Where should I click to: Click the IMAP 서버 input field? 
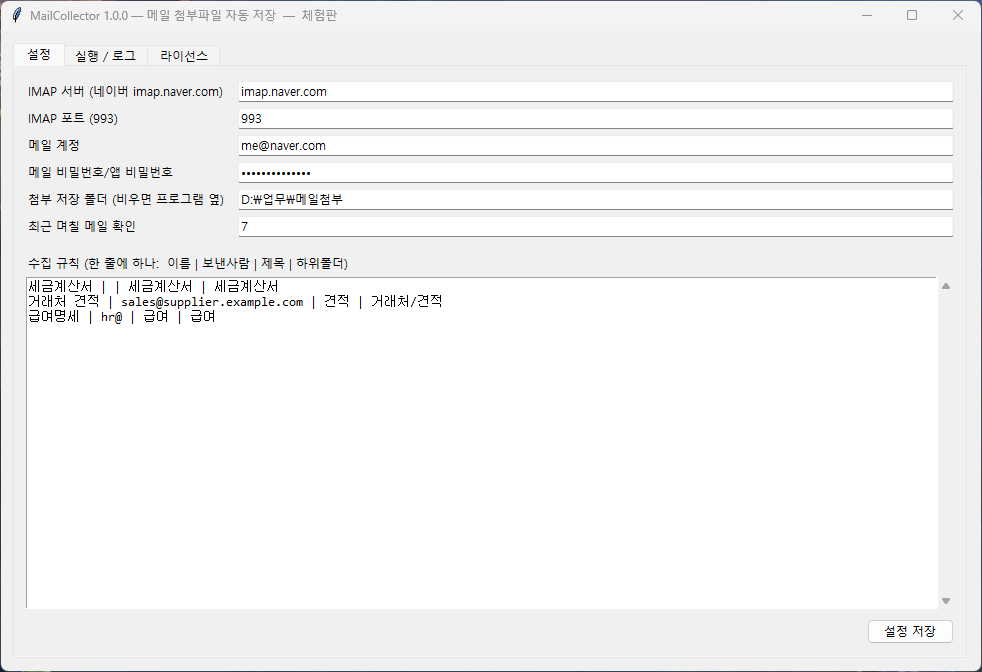596,91
